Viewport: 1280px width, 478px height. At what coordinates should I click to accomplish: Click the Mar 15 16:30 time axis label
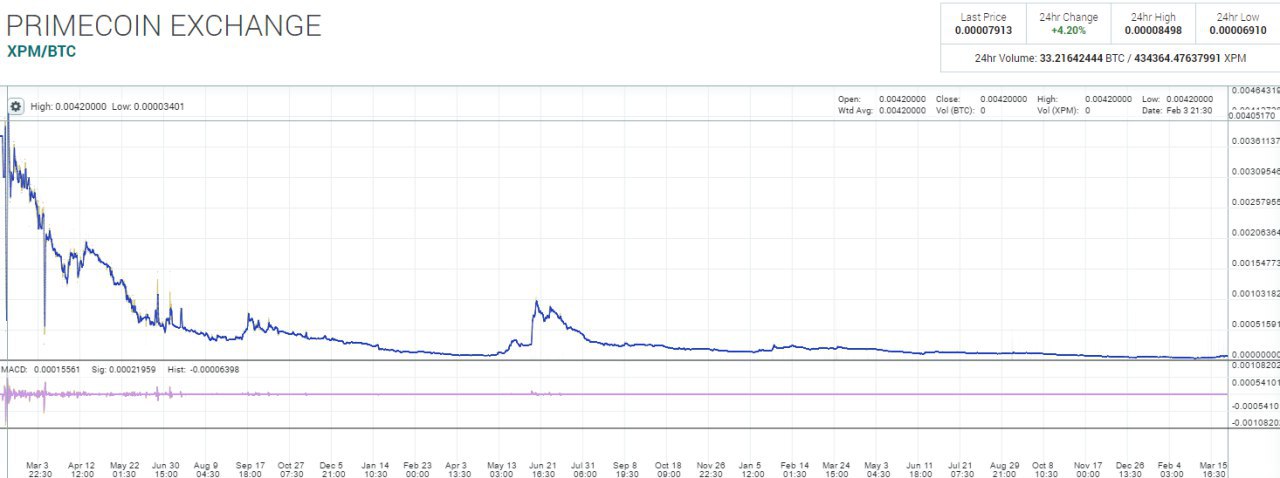(x=1215, y=470)
